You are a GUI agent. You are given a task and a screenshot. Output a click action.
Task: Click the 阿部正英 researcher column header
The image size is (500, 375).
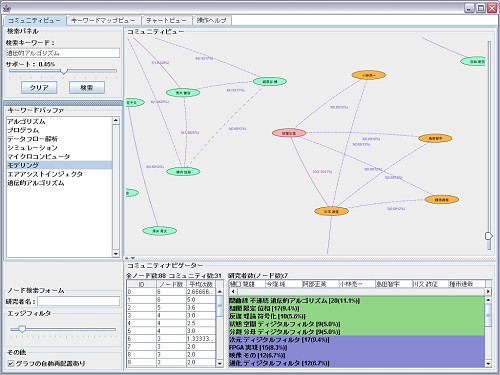point(320,284)
